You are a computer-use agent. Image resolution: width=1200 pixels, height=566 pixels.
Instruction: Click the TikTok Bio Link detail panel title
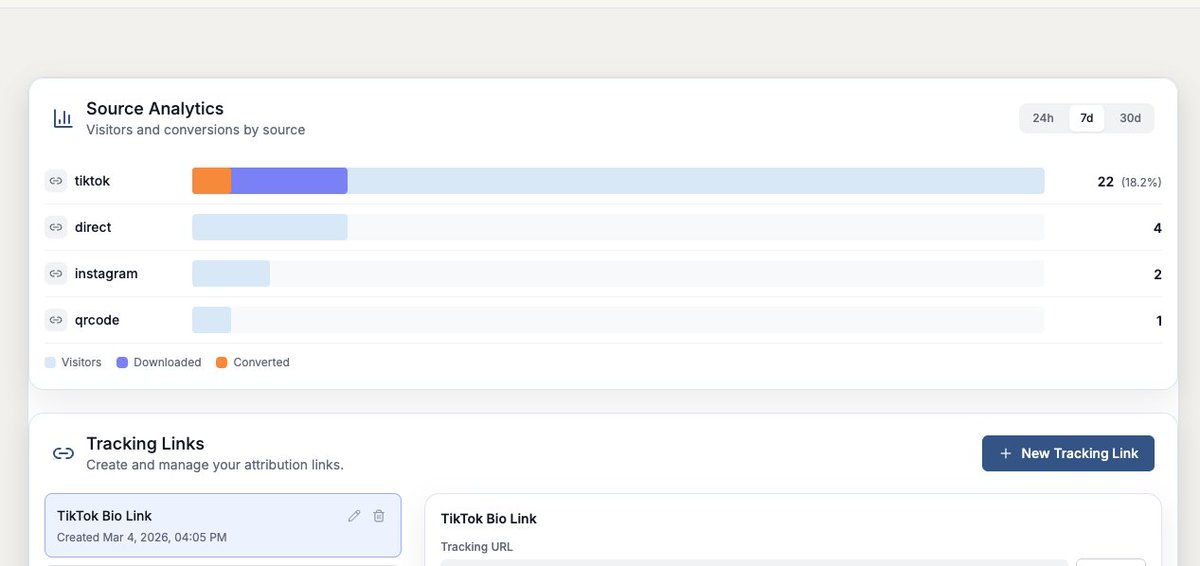tap(489, 518)
